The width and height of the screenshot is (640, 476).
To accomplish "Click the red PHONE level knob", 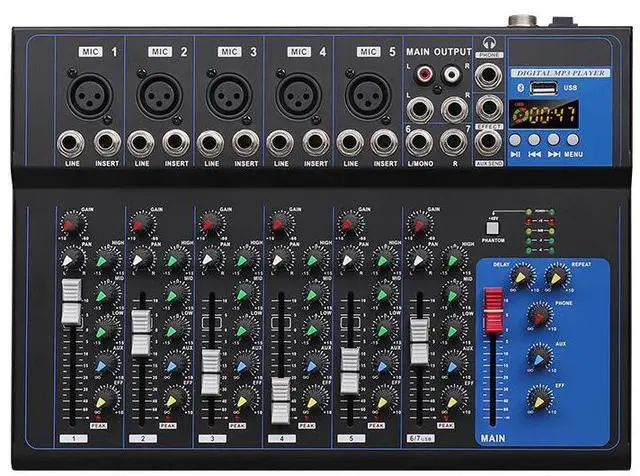I will (540, 316).
